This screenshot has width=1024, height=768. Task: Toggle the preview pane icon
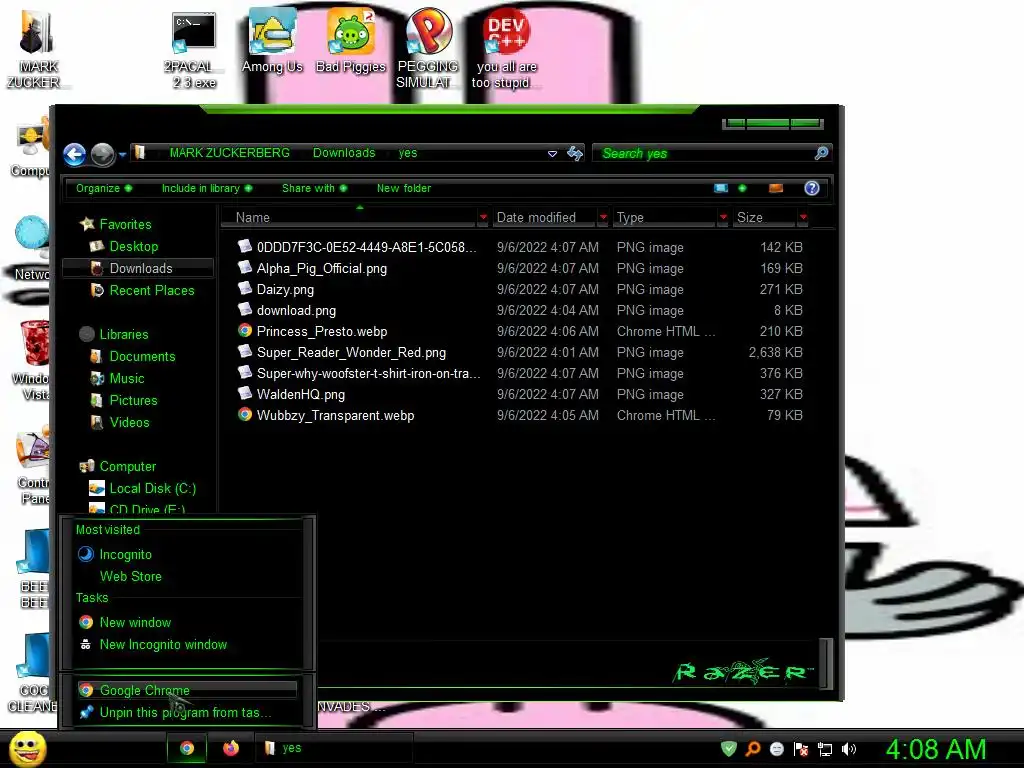776,188
